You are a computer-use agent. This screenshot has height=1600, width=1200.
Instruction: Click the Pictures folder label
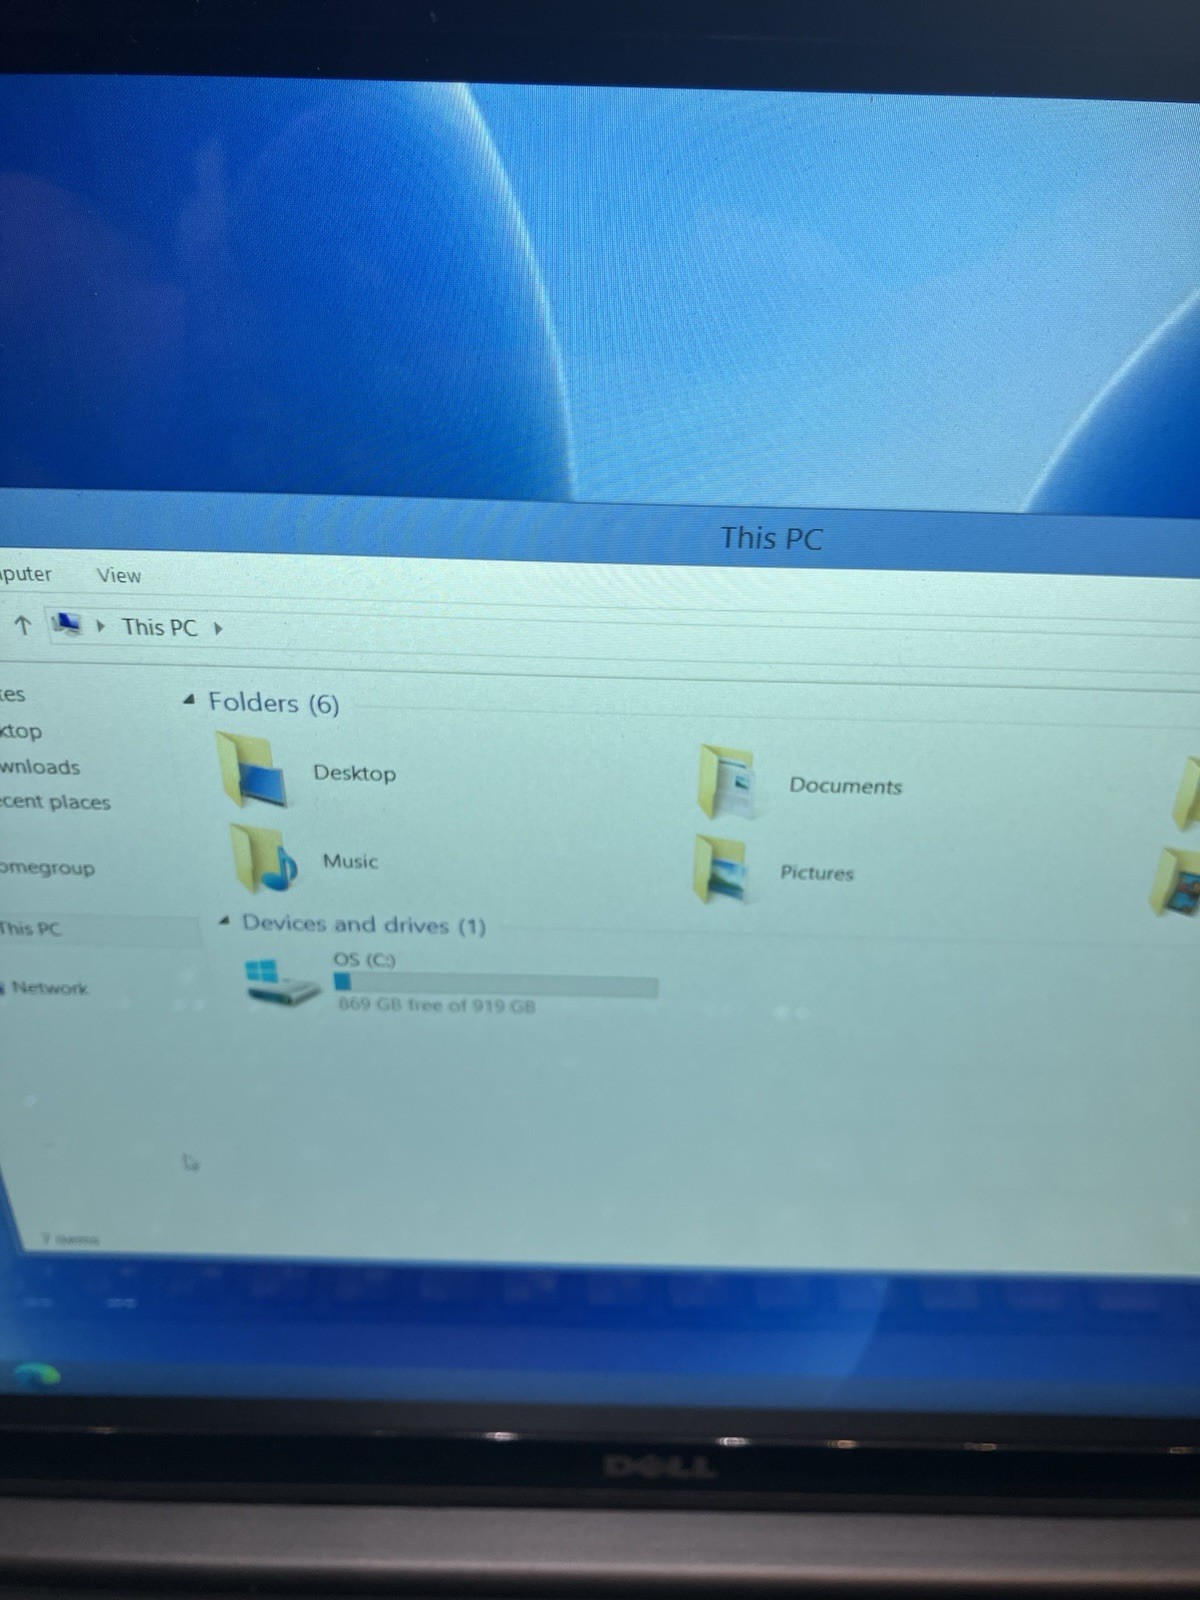click(817, 873)
